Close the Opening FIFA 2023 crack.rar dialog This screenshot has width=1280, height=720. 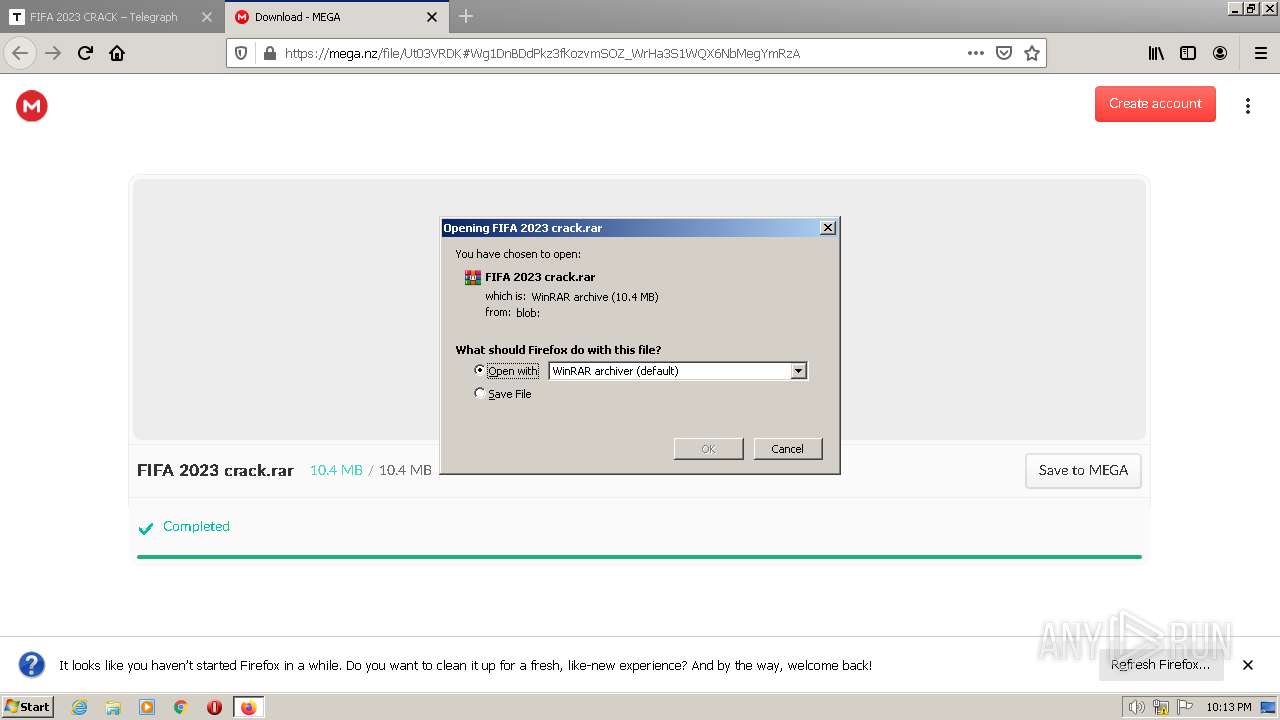coord(828,228)
